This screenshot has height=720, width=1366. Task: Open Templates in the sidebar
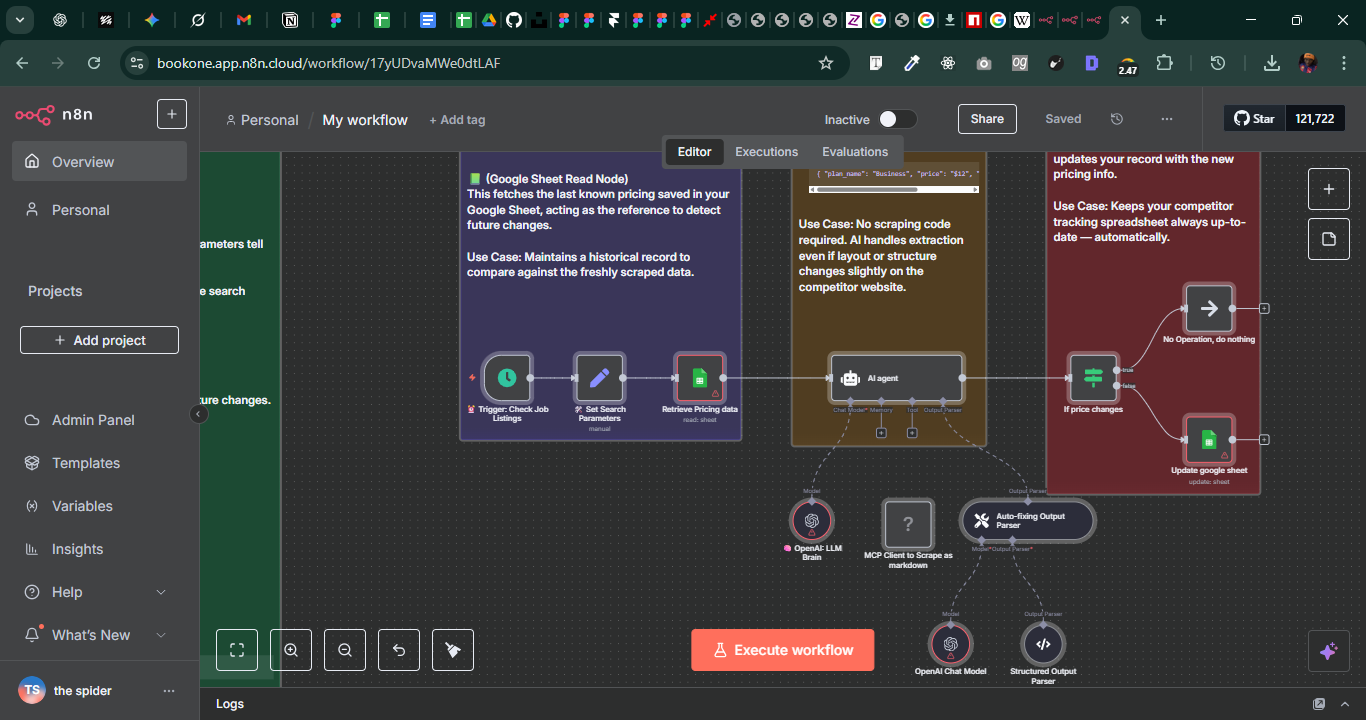point(99,463)
